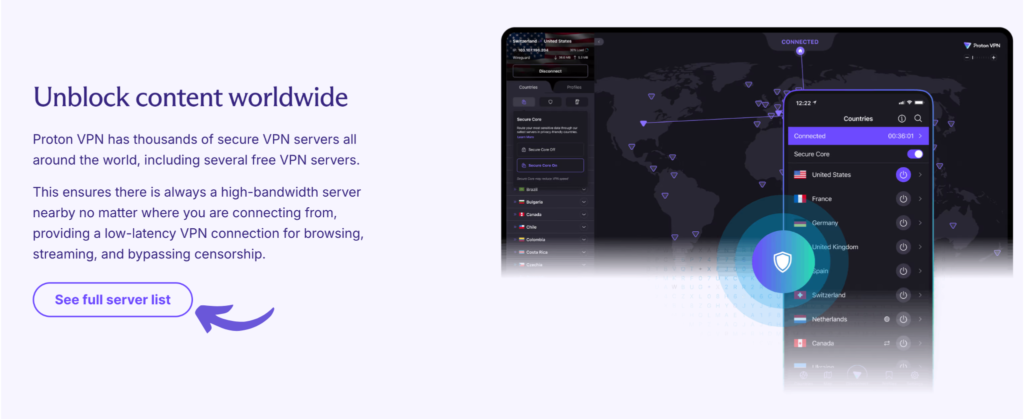1024x419 pixels.
Task: Expand the Bulgaria row chevron
Action: pyautogui.click(x=584, y=202)
